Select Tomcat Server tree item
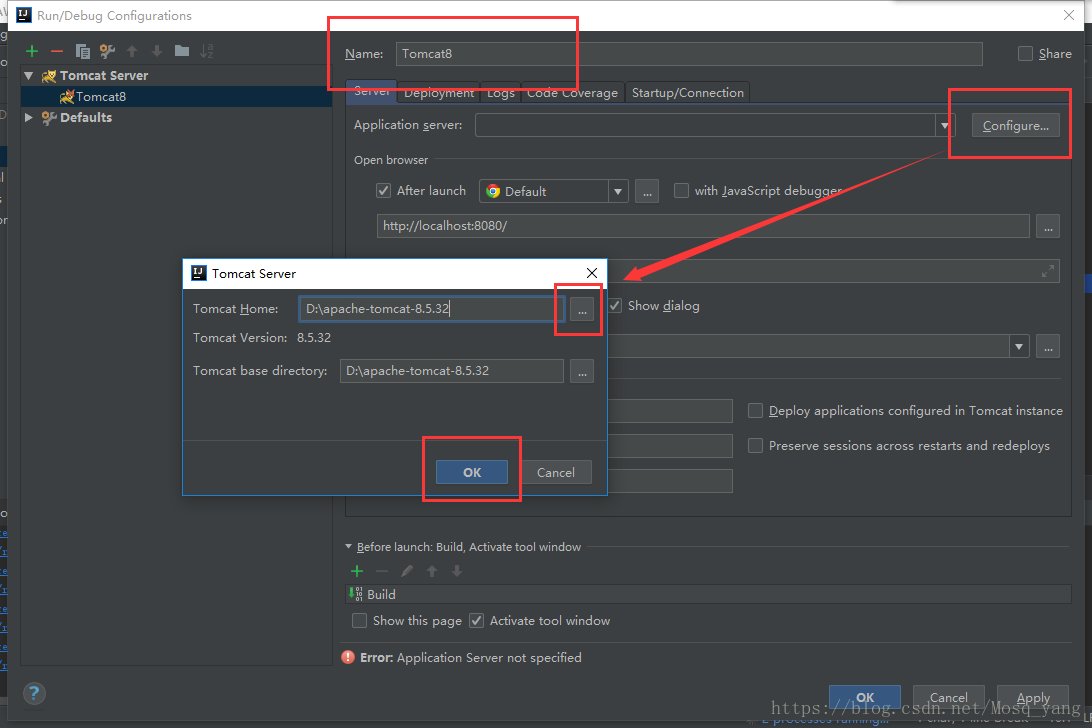 [x=104, y=75]
